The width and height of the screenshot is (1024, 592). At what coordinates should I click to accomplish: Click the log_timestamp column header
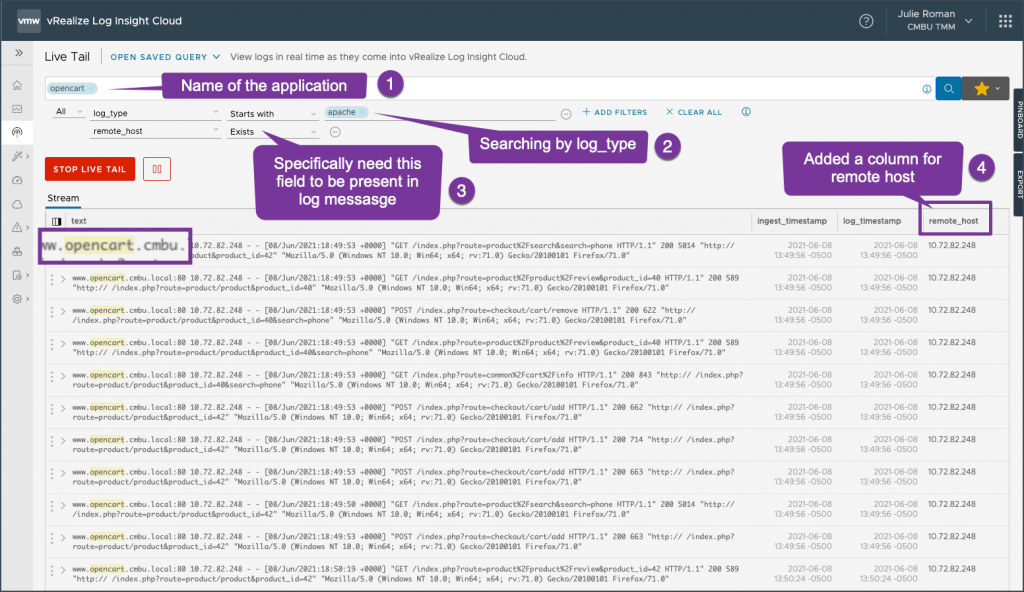[x=872, y=221]
